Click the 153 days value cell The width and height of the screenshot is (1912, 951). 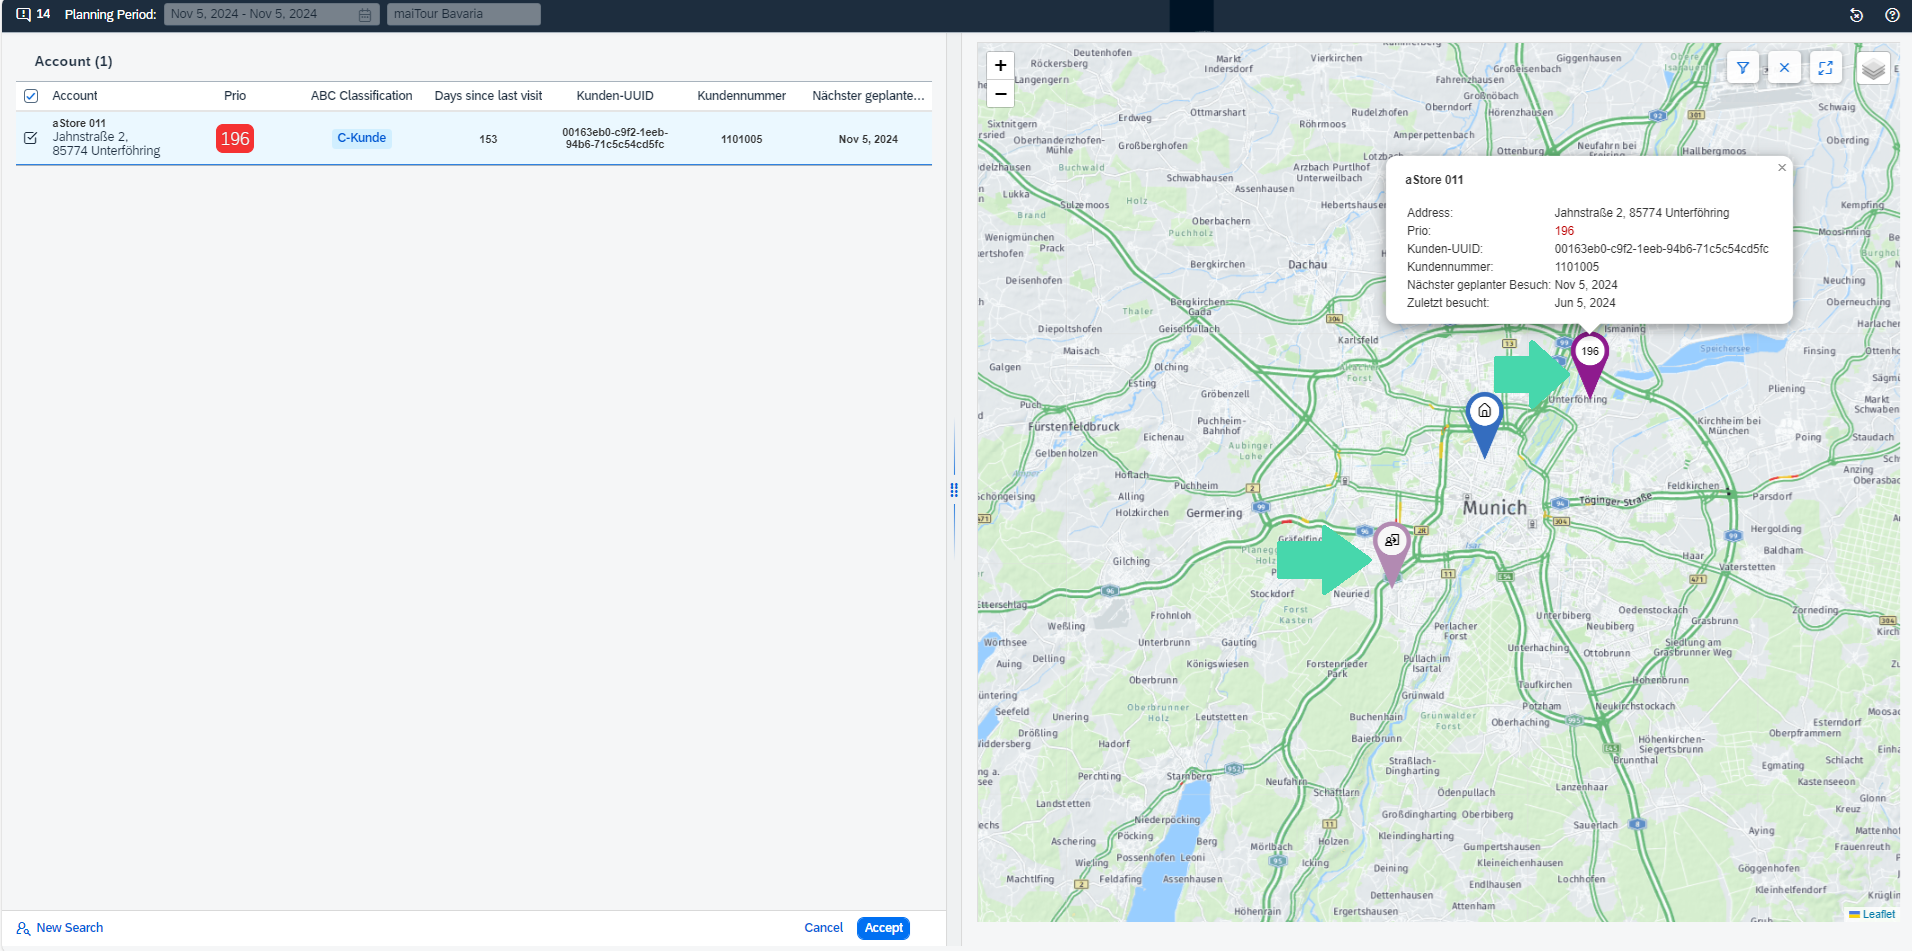[x=488, y=139]
